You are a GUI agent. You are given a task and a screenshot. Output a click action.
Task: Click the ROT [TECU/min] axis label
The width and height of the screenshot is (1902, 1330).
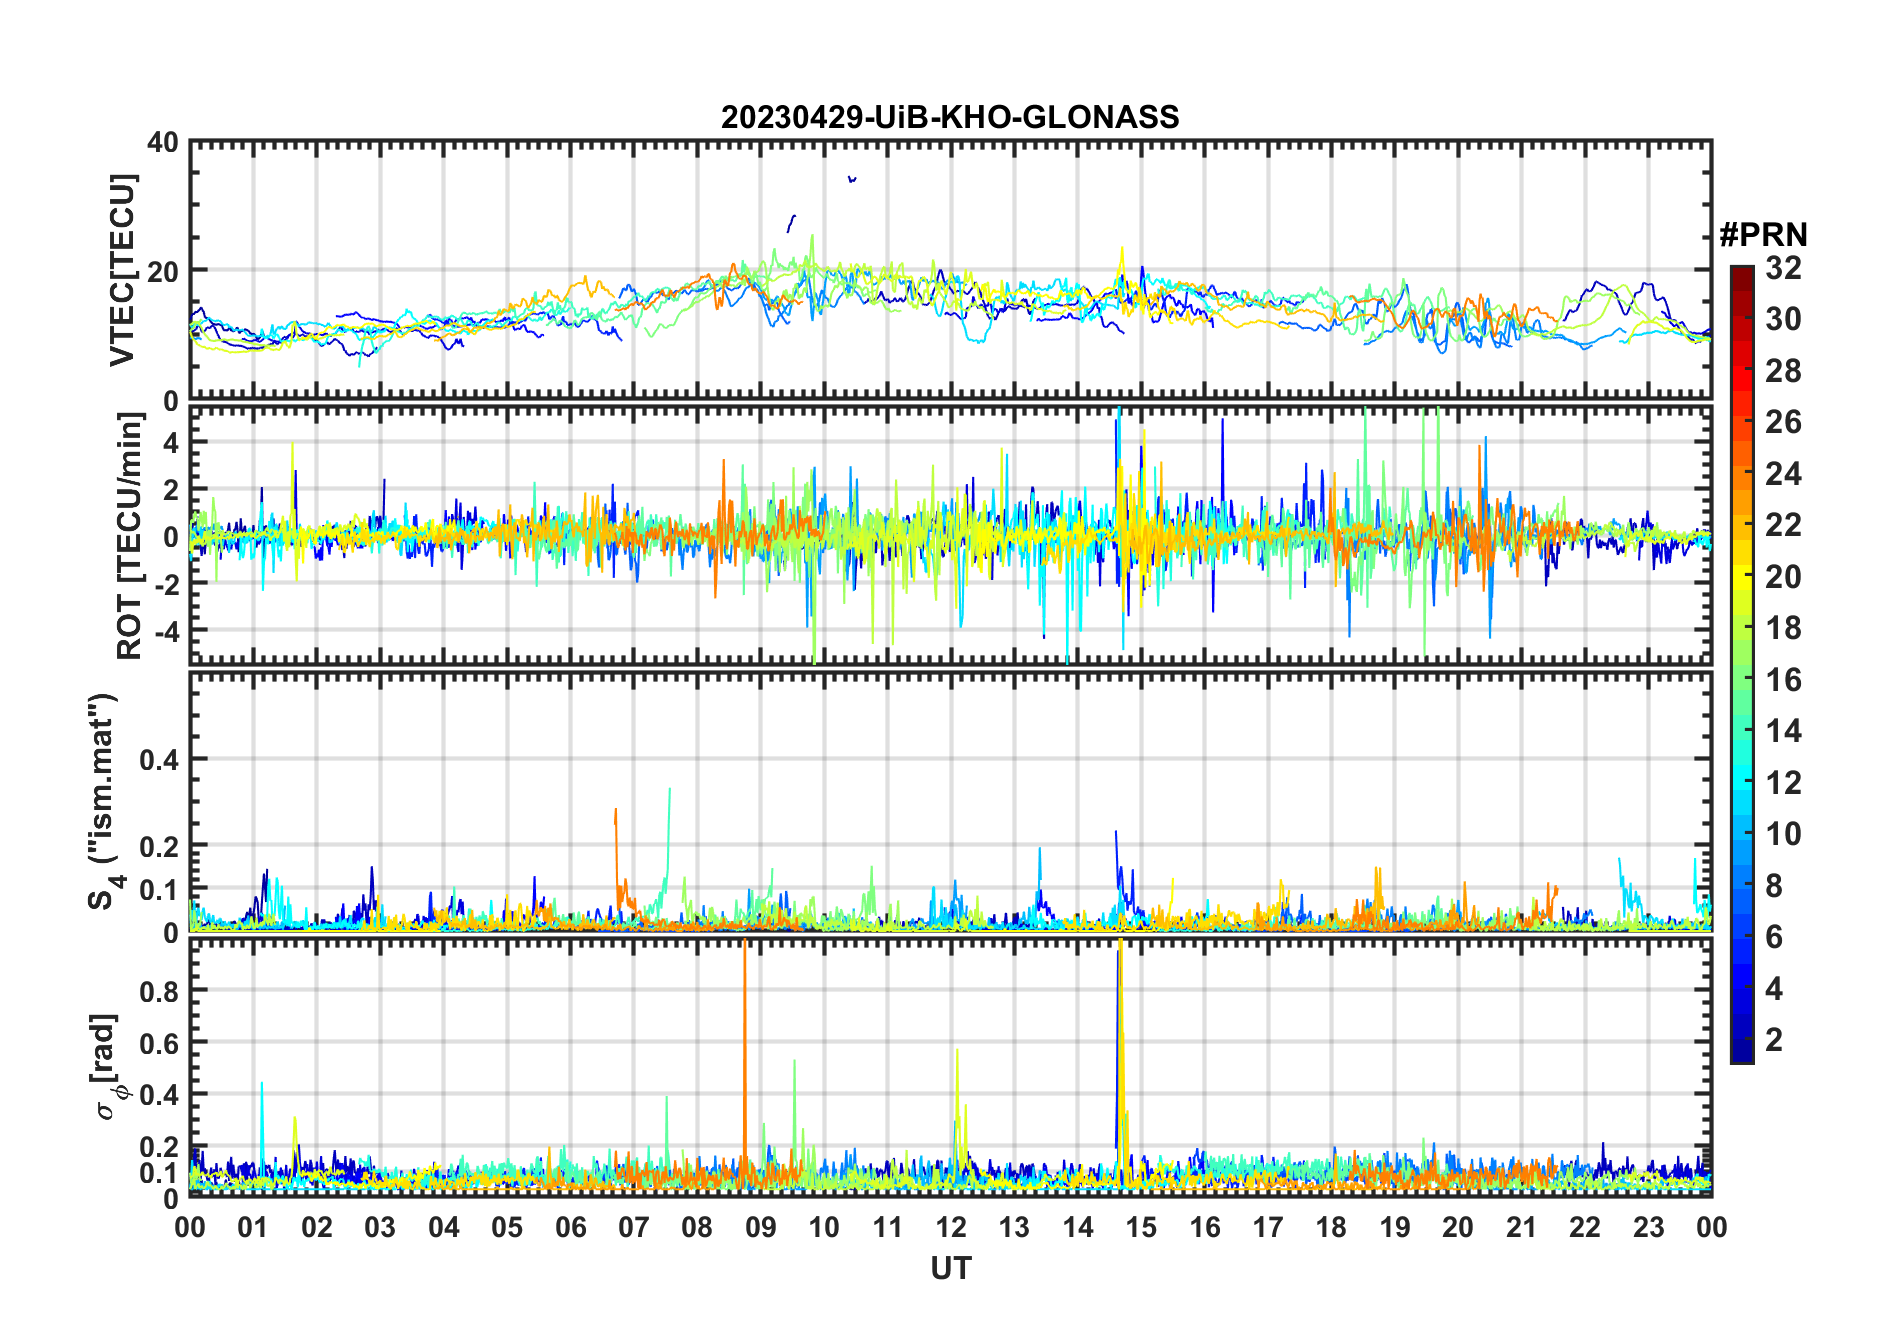tap(130, 535)
